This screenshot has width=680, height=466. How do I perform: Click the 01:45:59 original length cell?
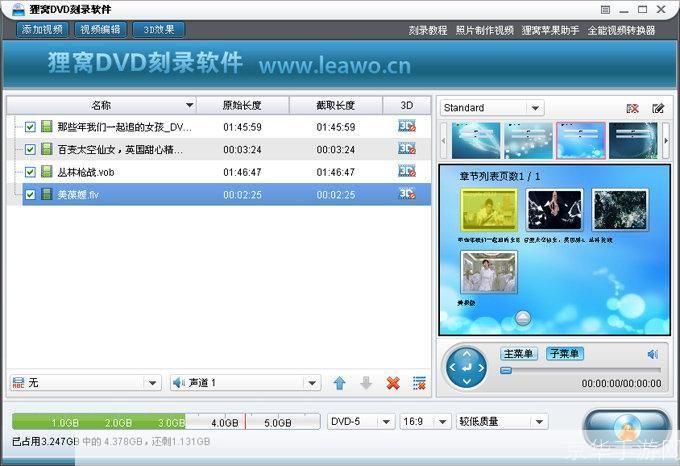tap(242, 127)
